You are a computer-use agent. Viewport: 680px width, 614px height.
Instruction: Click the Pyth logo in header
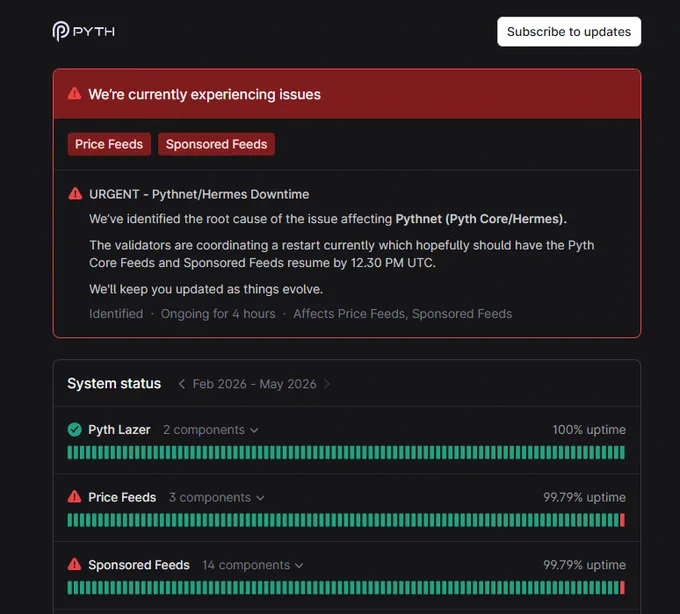click(x=84, y=31)
